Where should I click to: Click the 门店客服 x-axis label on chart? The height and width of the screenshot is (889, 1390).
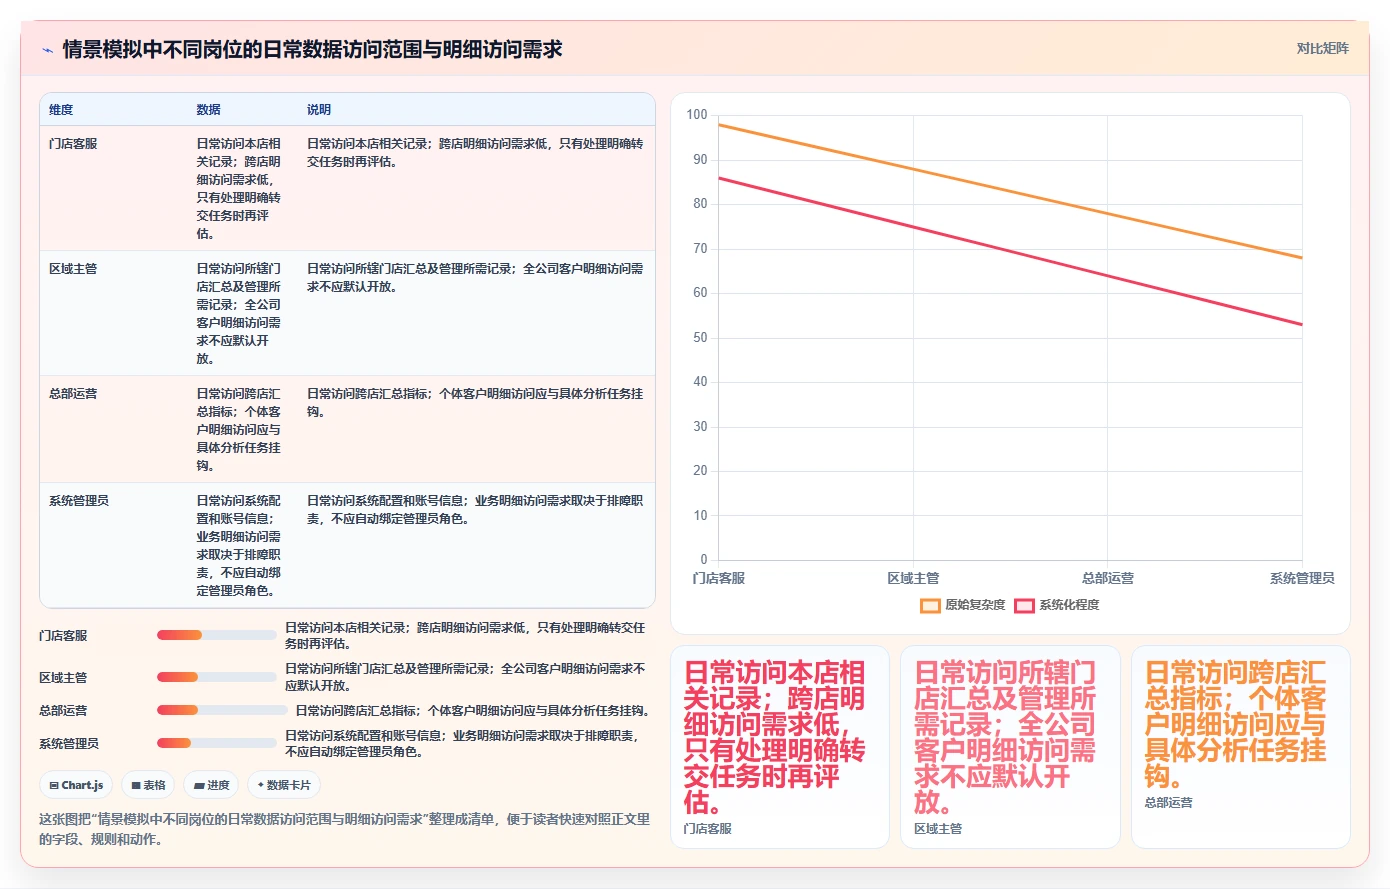pyautogui.click(x=719, y=578)
